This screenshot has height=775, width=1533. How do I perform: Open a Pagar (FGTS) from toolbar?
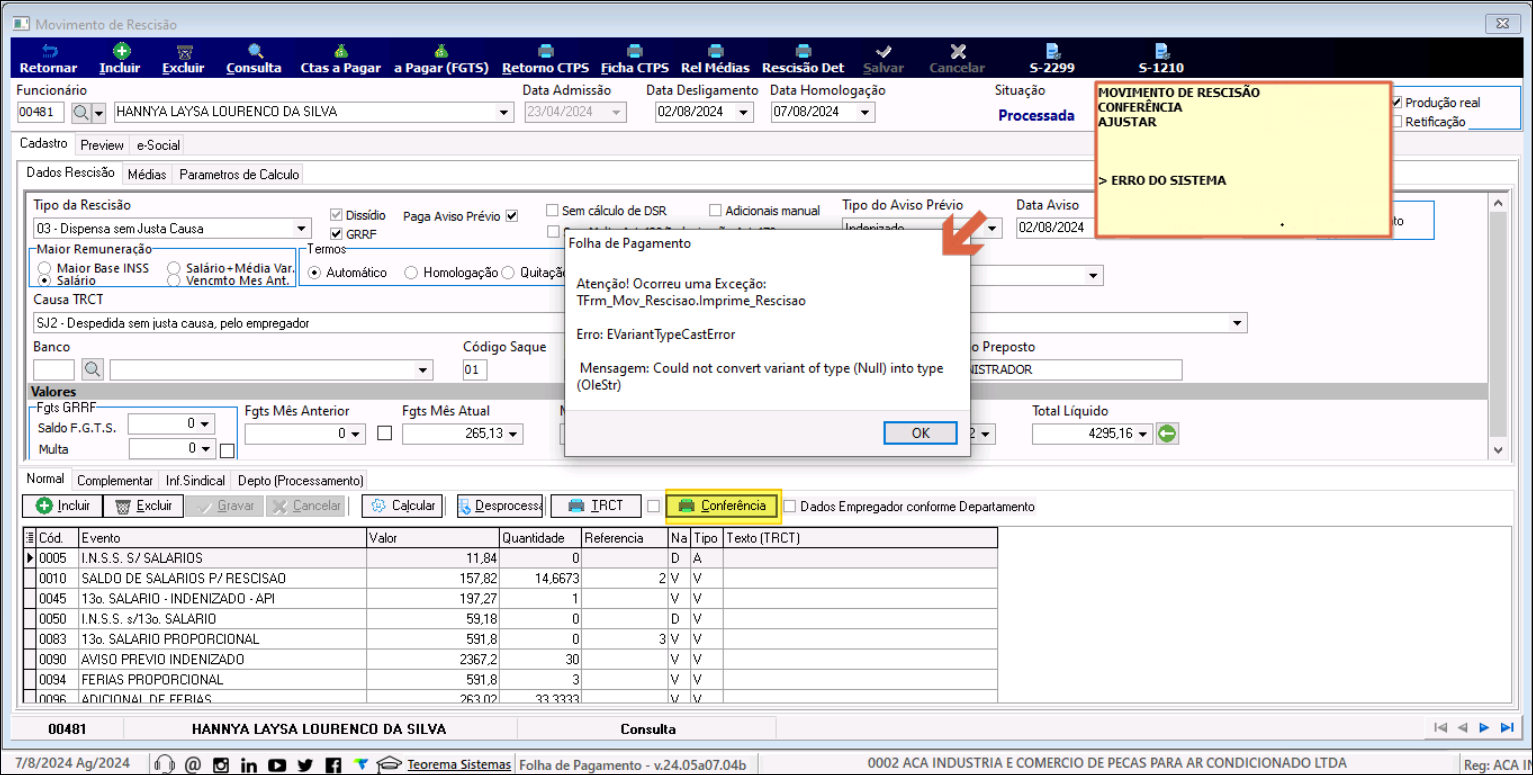(440, 51)
